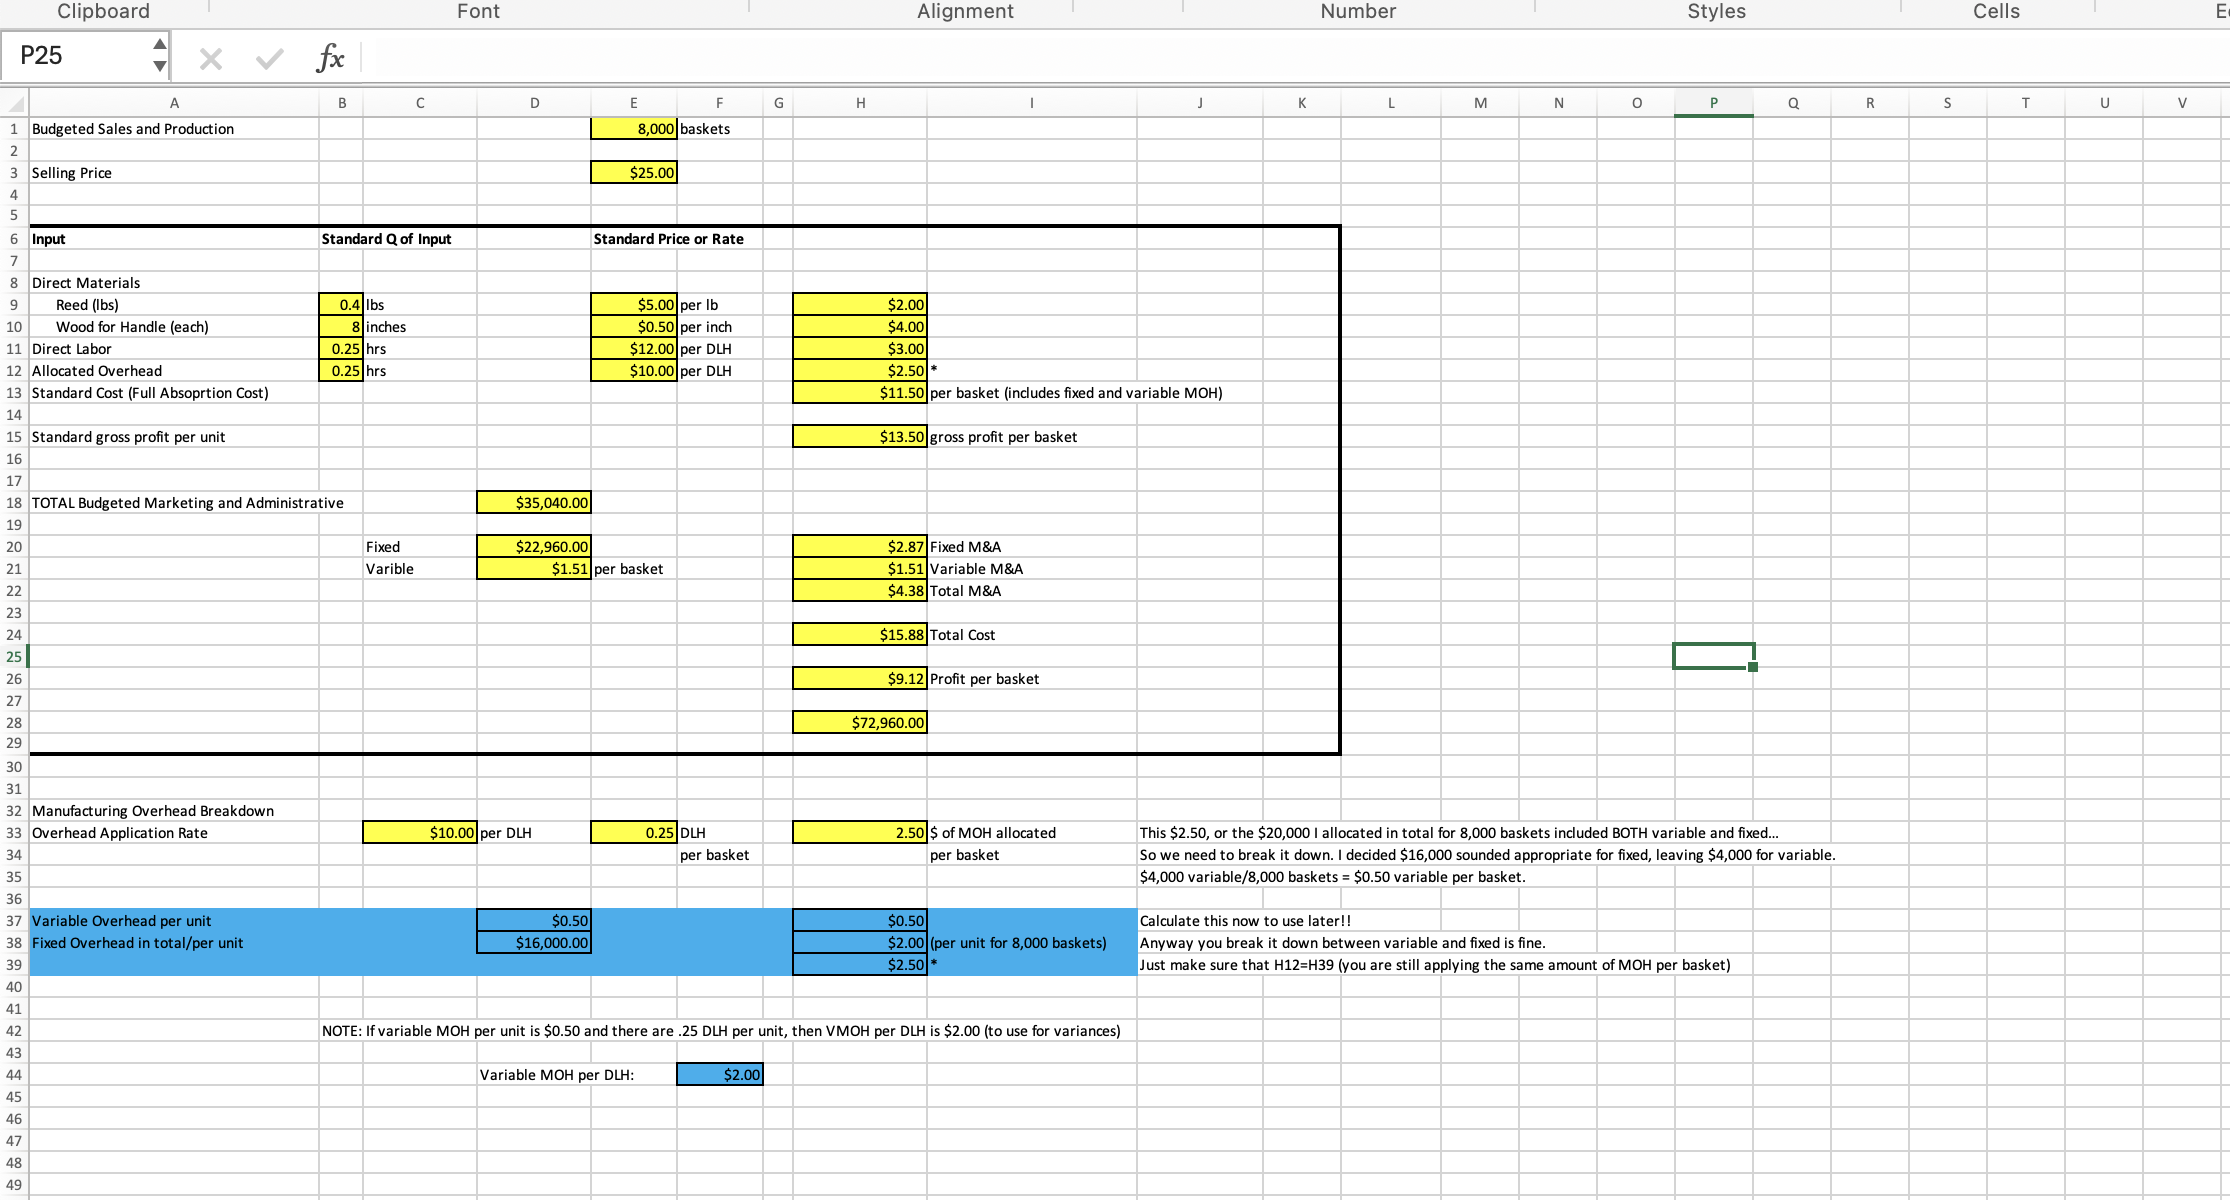Image resolution: width=2230 pixels, height=1200 pixels.
Task: Click the Name Box up arrow
Action: pyautogui.click(x=159, y=44)
